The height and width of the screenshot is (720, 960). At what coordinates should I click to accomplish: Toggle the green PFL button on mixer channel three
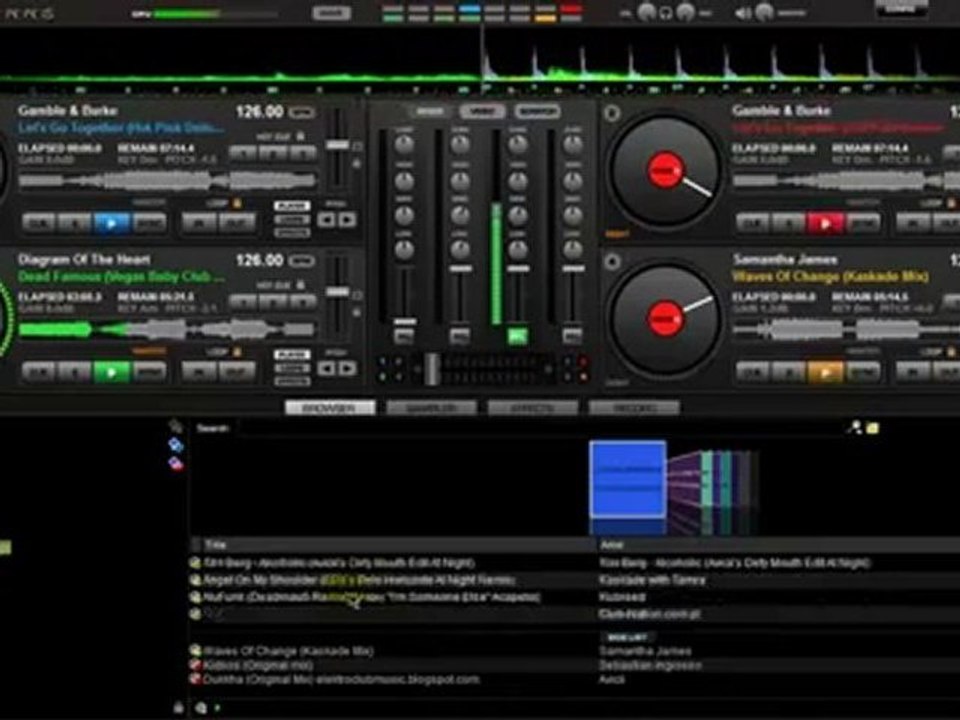[x=517, y=336]
